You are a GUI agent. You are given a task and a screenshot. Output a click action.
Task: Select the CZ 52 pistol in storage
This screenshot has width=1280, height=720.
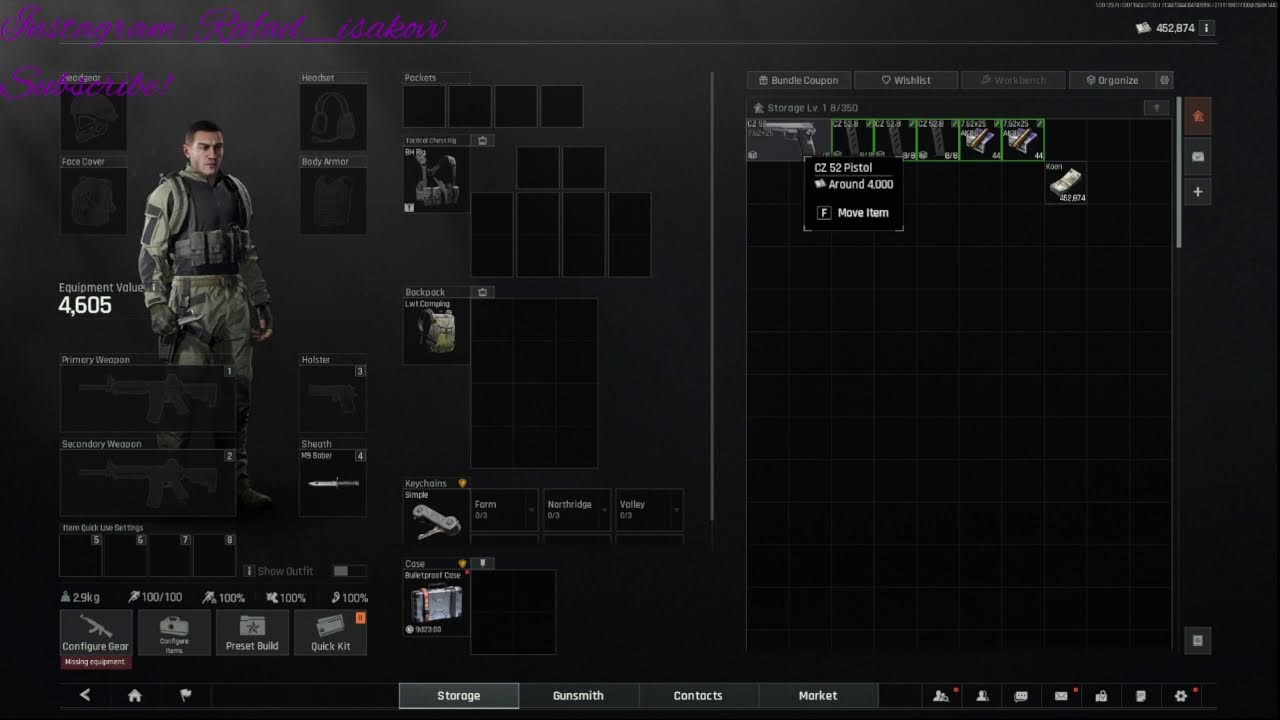[x=788, y=140]
